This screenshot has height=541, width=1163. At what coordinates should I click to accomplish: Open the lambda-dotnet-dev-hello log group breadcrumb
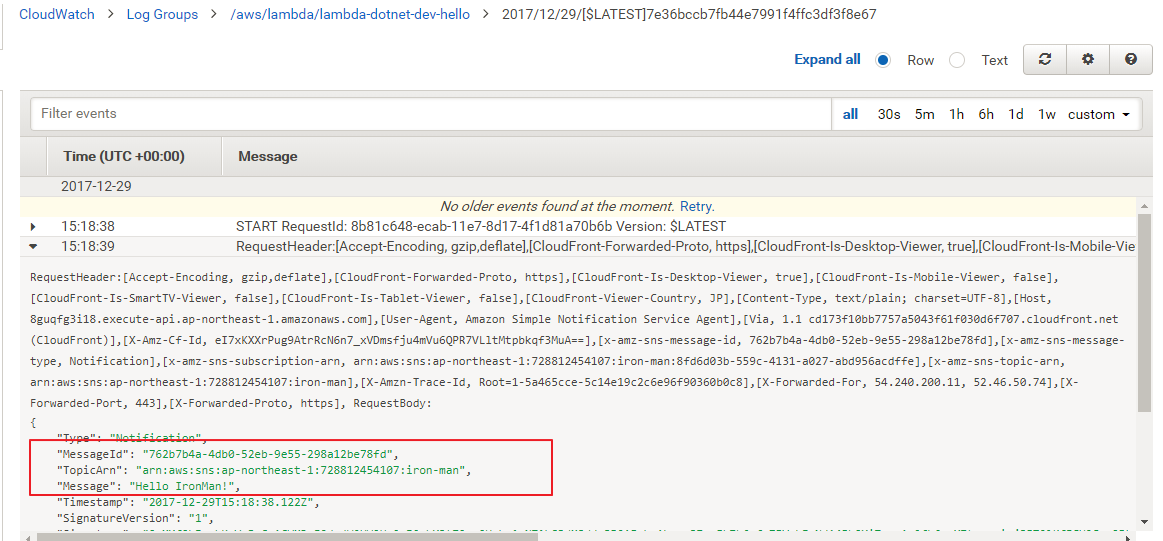pyautogui.click(x=350, y=14)
